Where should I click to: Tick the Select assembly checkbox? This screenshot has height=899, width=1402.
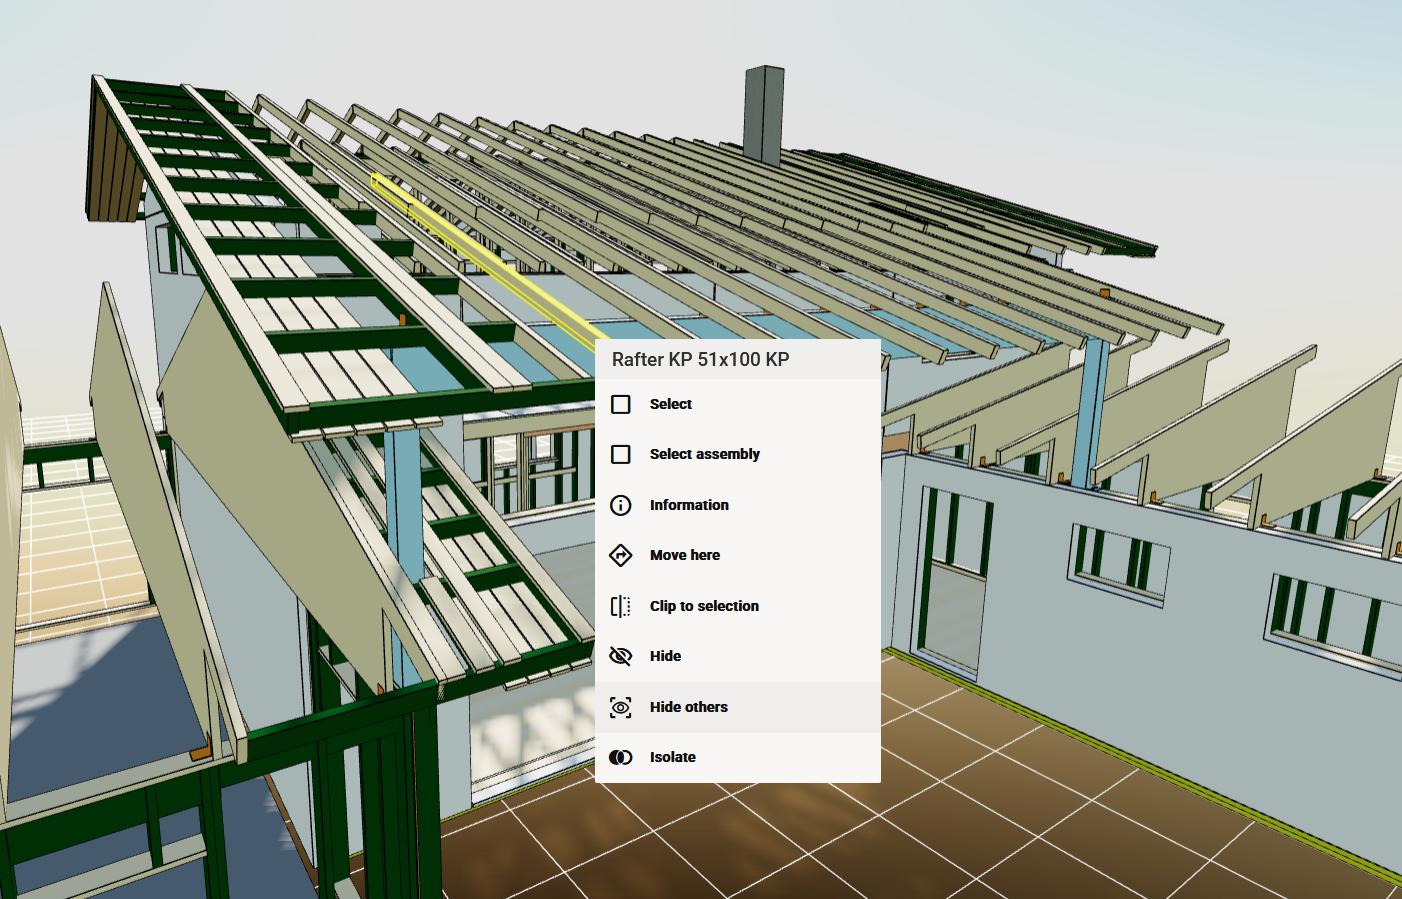coord(620,454)
